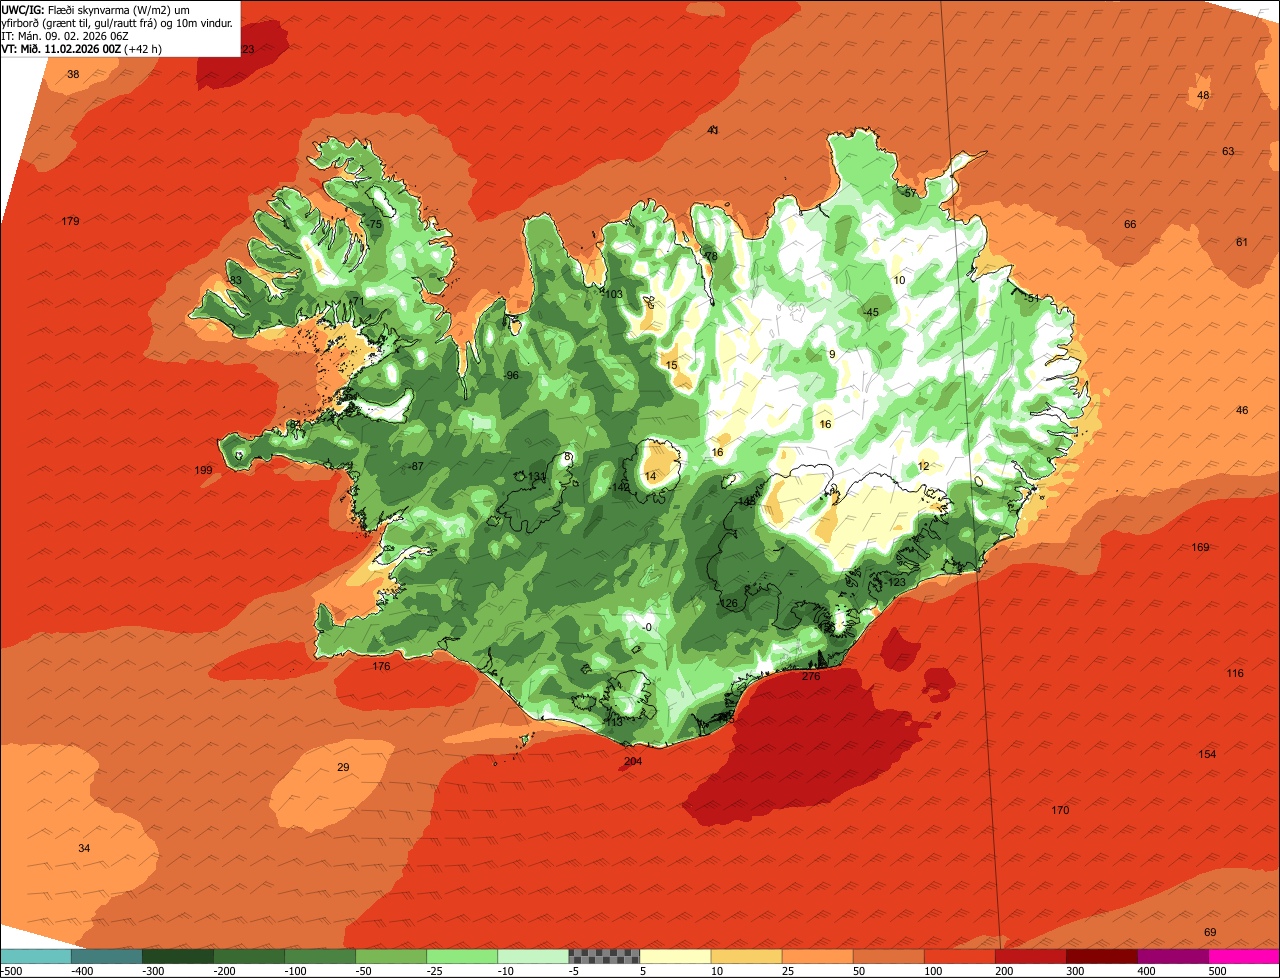
Task: Click the -57 value on the northeast peninsula
Action: click(909, 193)
